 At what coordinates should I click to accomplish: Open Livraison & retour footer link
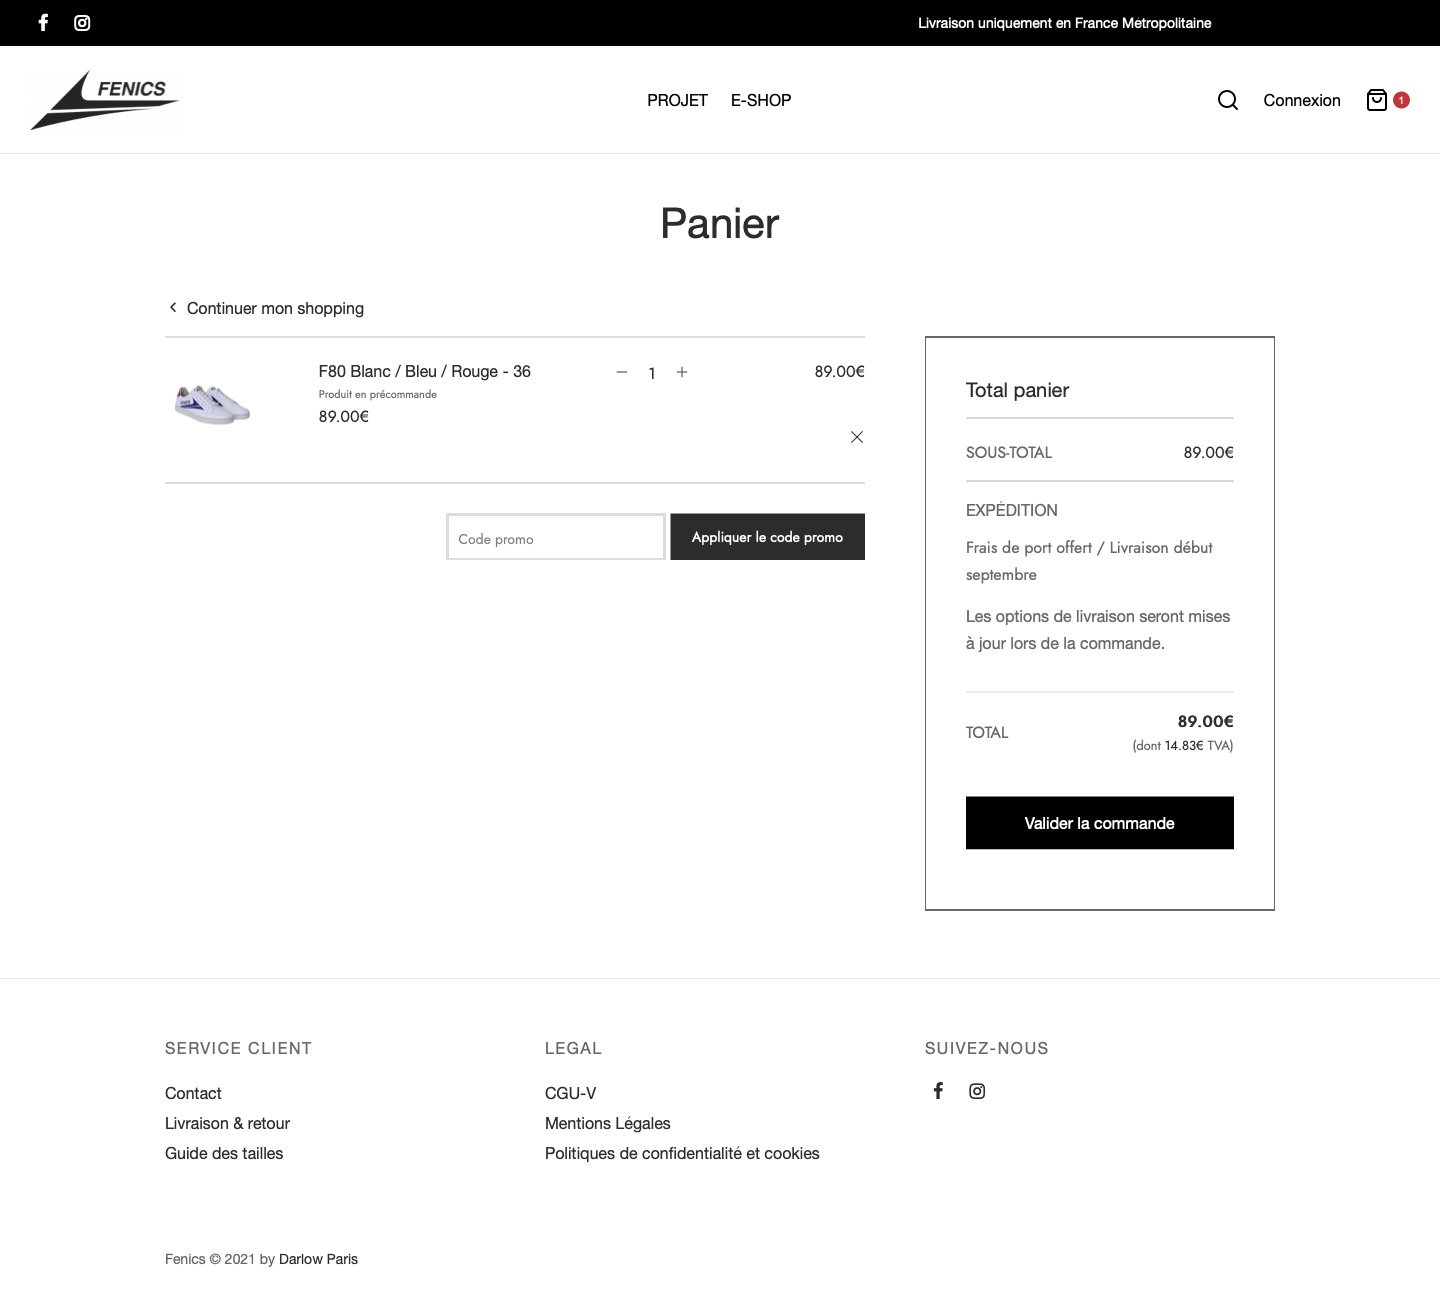(227, 1123)
